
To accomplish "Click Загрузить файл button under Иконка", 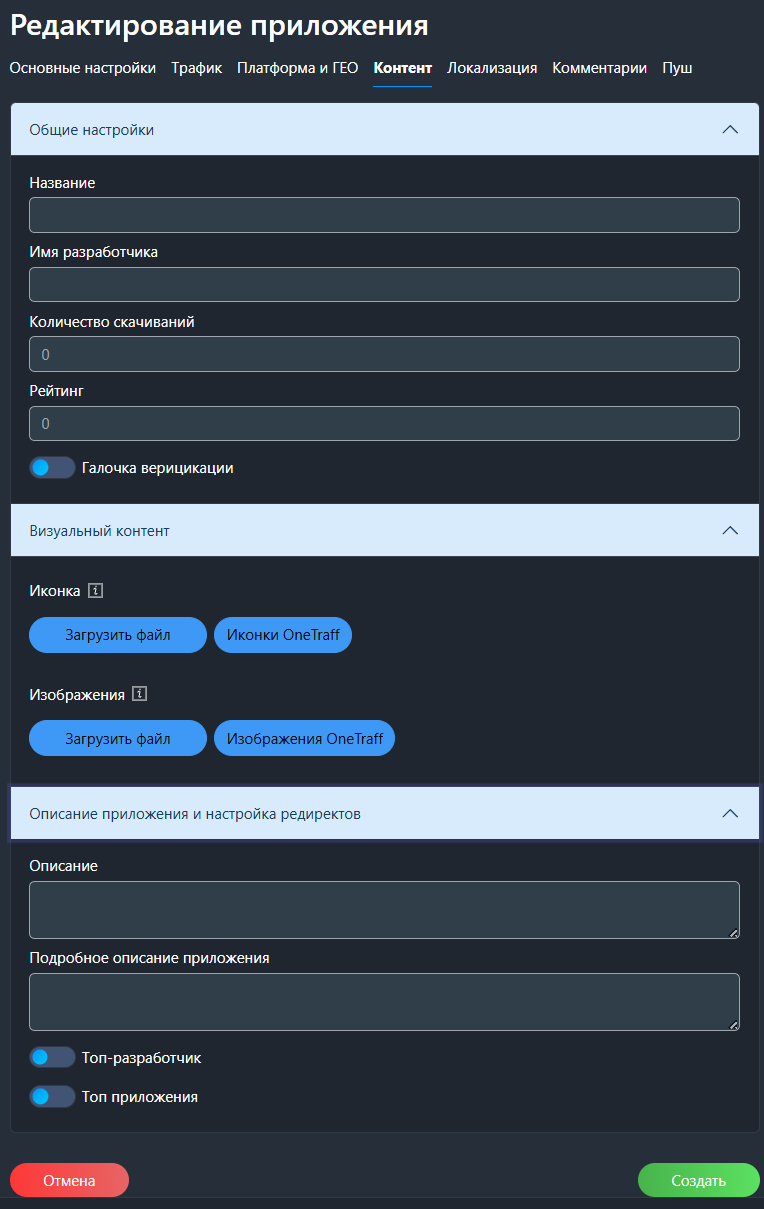I will [118, 635].
